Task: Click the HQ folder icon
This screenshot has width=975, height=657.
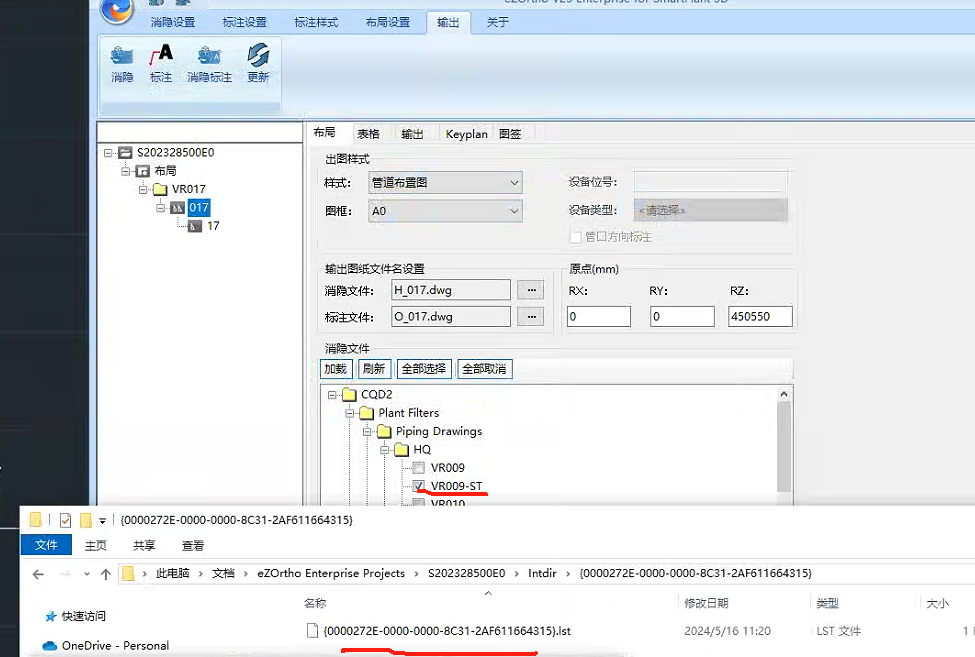Action: (402, 449)
